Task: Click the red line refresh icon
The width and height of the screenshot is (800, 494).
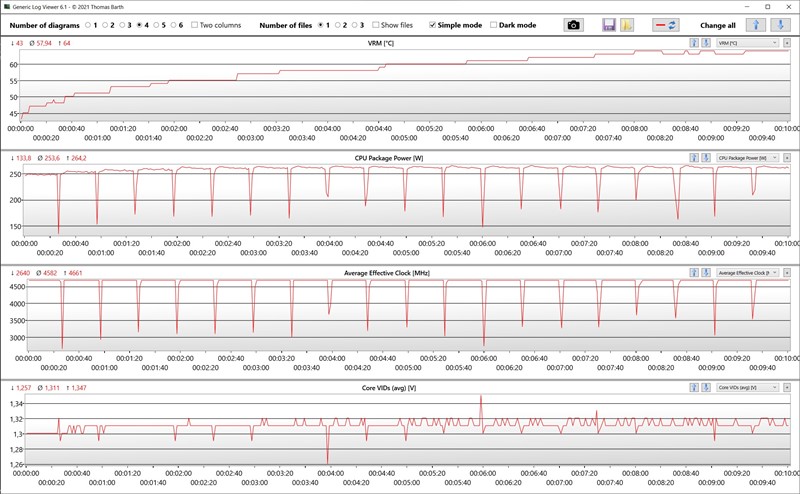Action: [666, 24]
